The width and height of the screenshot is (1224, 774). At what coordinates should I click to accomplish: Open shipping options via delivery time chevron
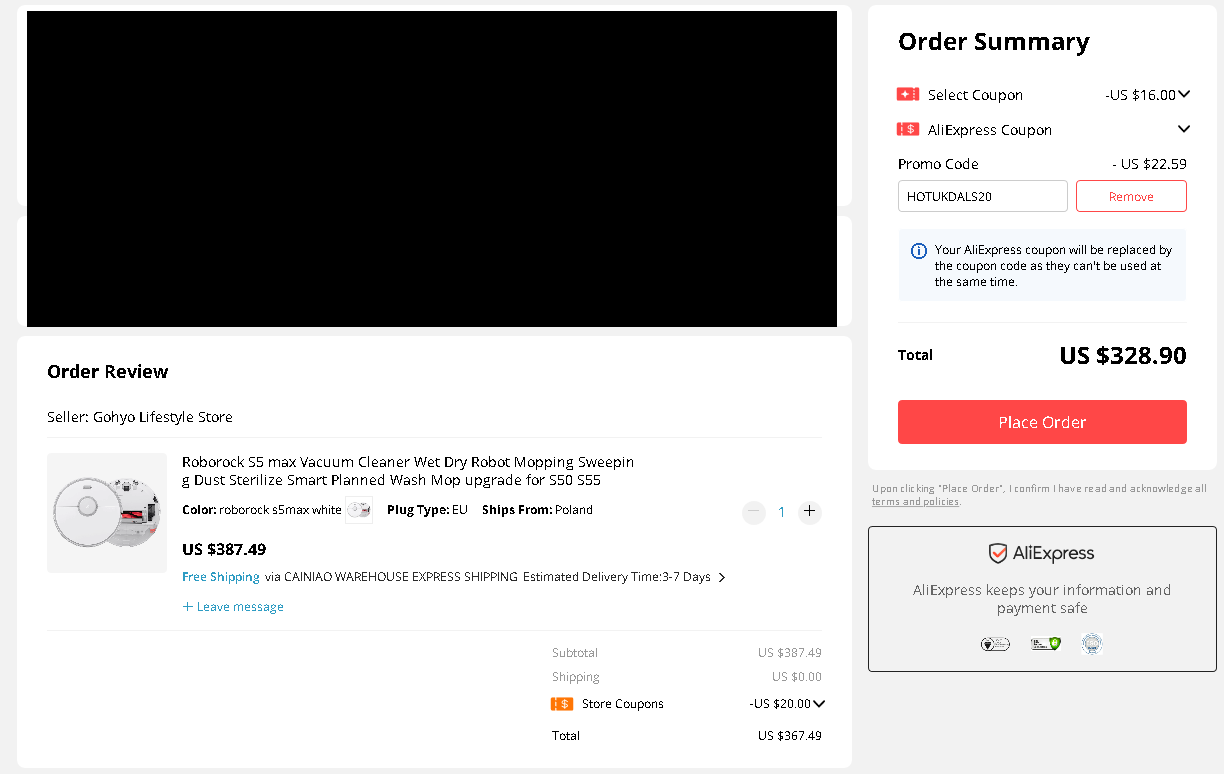722,578
